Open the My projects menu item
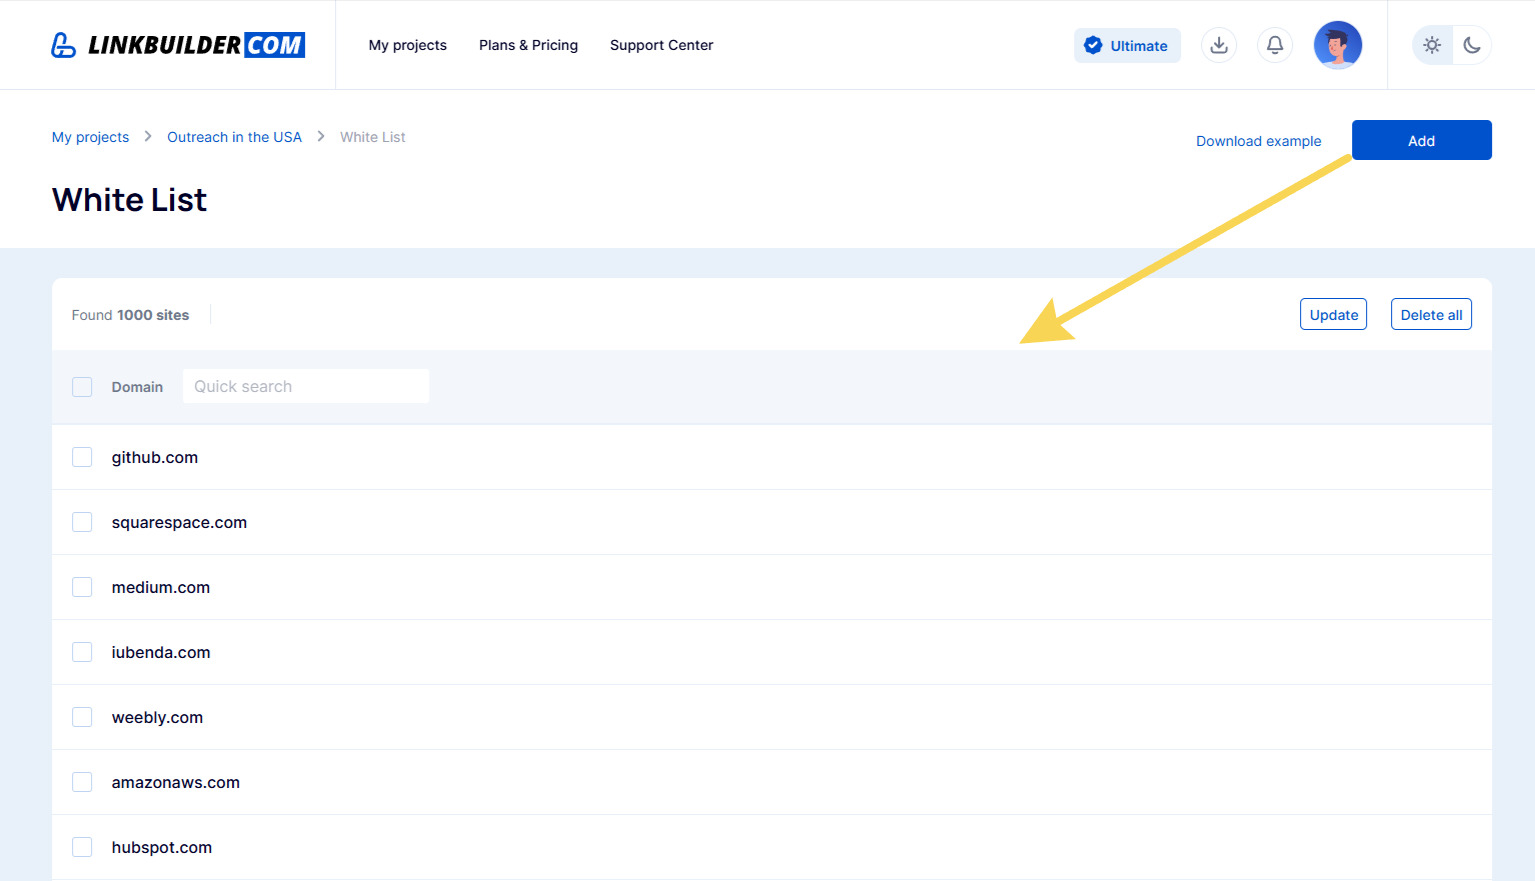1535x881 pixels. 407,45
